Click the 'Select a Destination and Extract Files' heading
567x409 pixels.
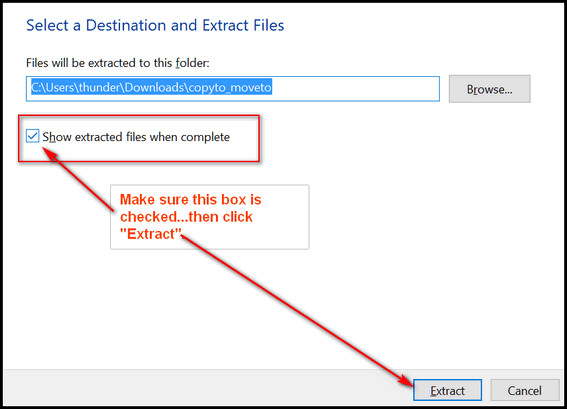click(155, 25)
